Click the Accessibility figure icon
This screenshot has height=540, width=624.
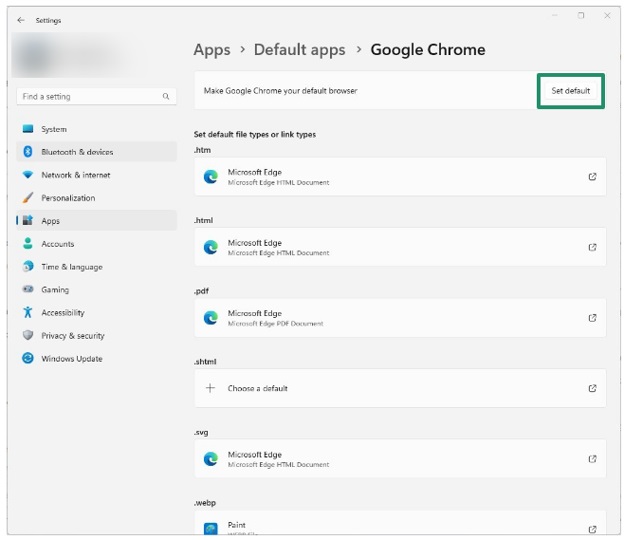point(27,312)
